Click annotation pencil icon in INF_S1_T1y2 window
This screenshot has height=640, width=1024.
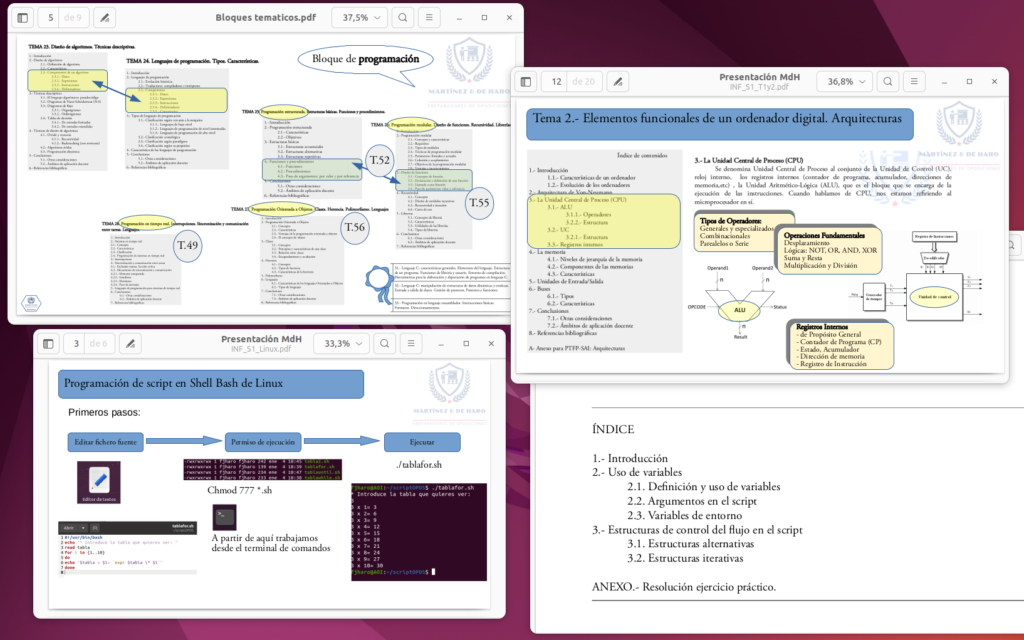pos(618,82)
